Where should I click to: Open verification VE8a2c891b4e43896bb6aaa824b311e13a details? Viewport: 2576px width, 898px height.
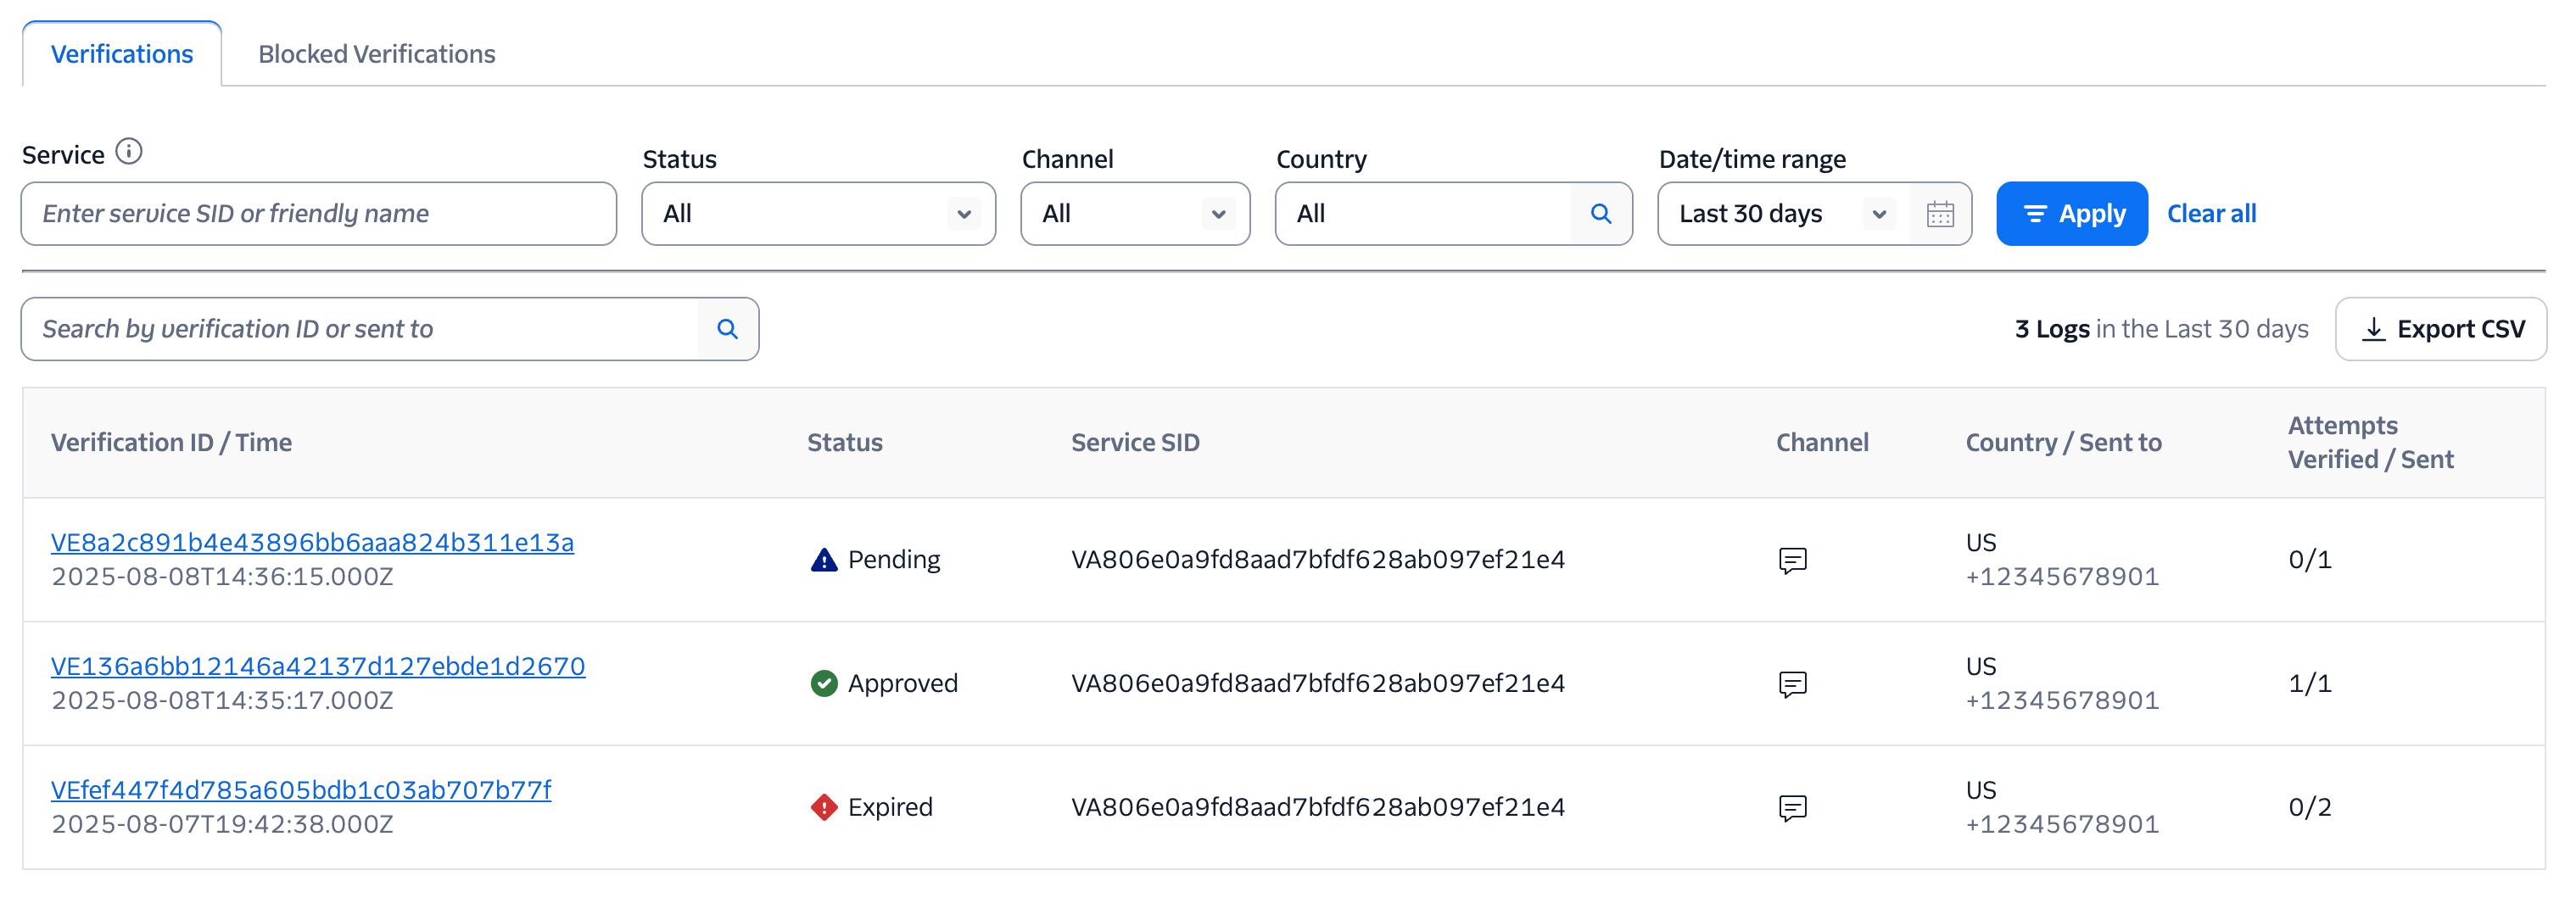click(312, 541)
